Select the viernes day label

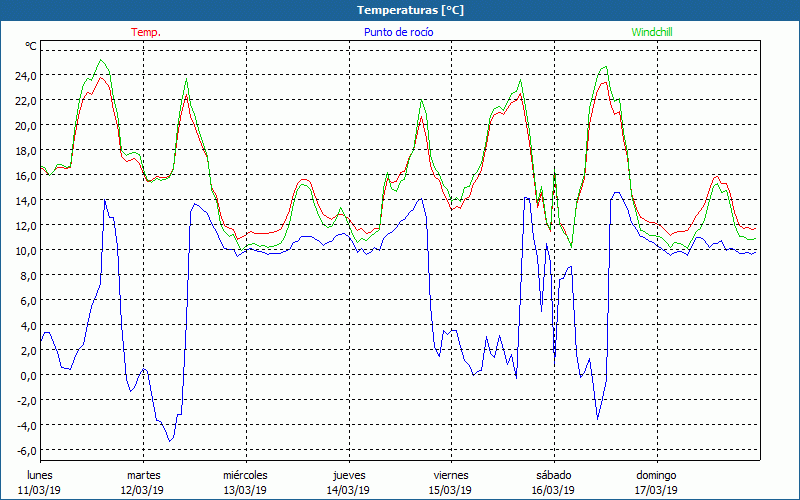451,475
